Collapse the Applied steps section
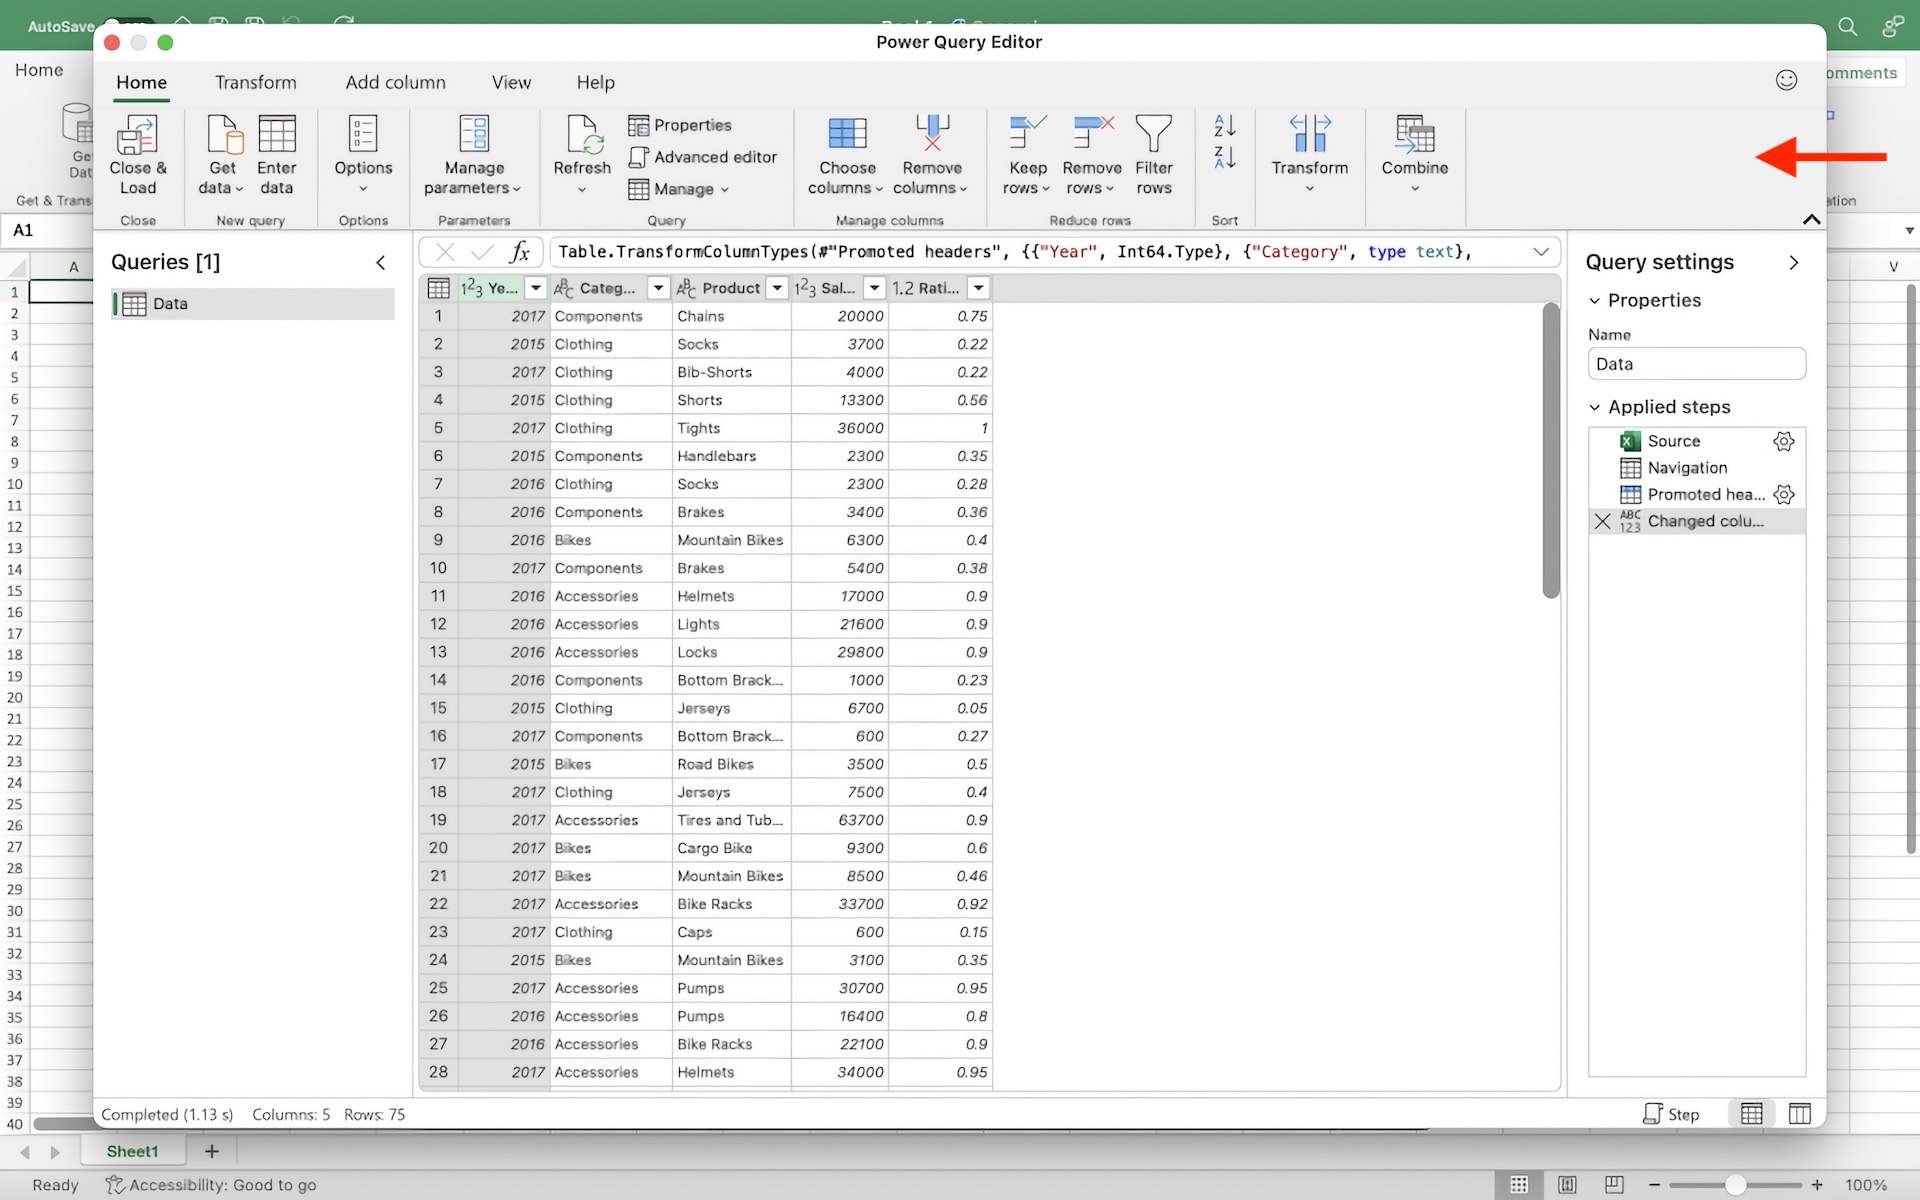The height and width of the screenshot is (1200, 1920). (1593, 407)
